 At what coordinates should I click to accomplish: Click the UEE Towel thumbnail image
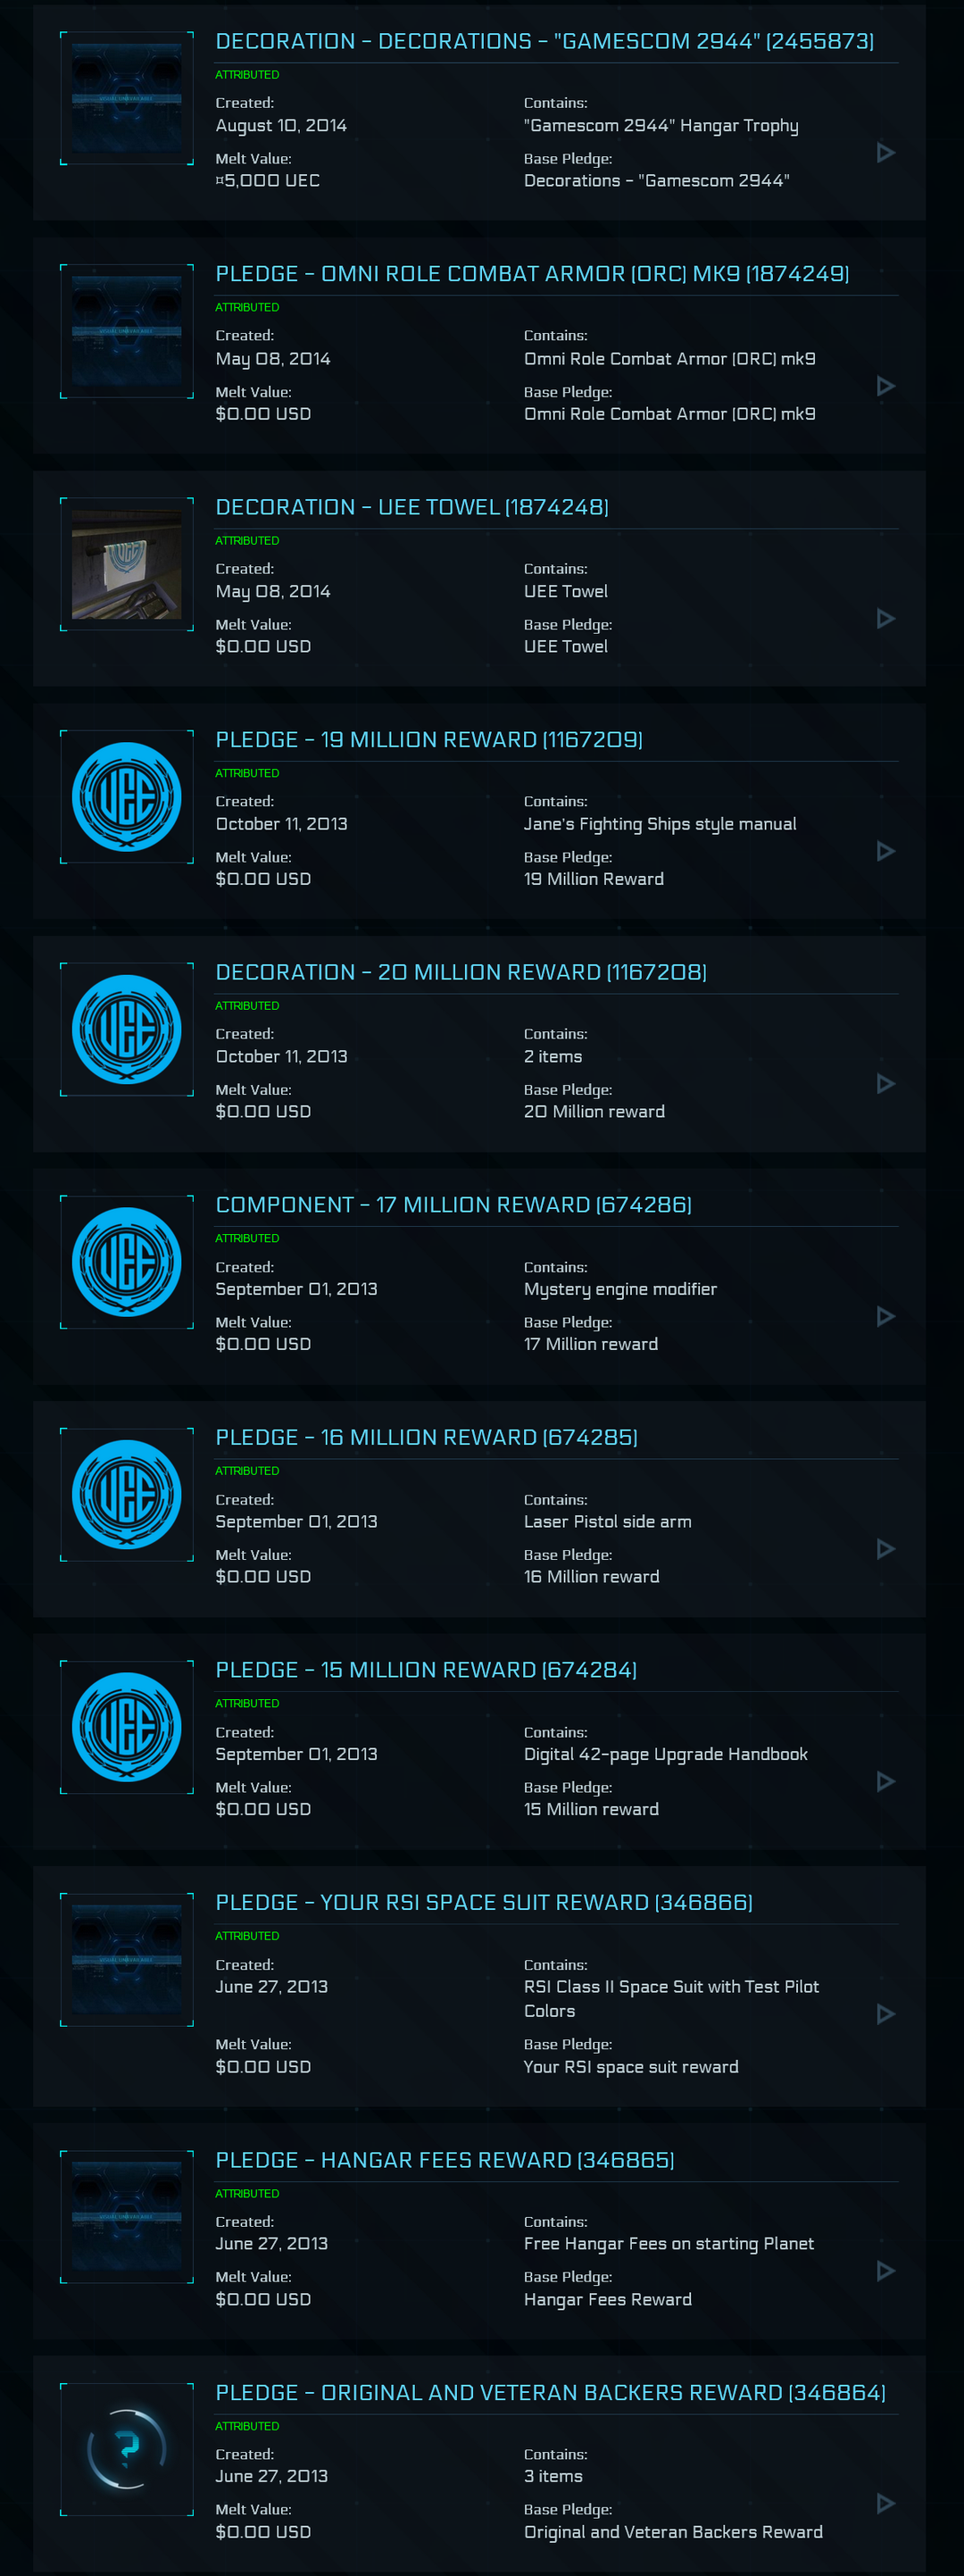(127, 564)
